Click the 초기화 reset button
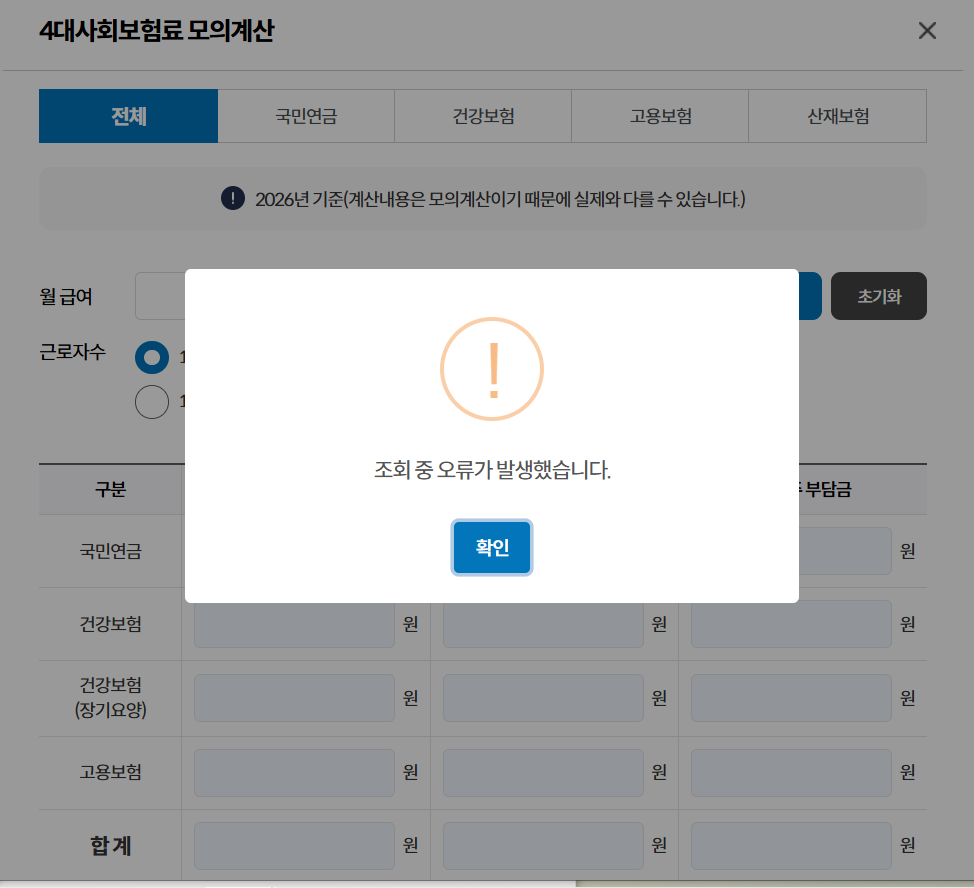Screen dimensions: 974x888 coord(878,296)
